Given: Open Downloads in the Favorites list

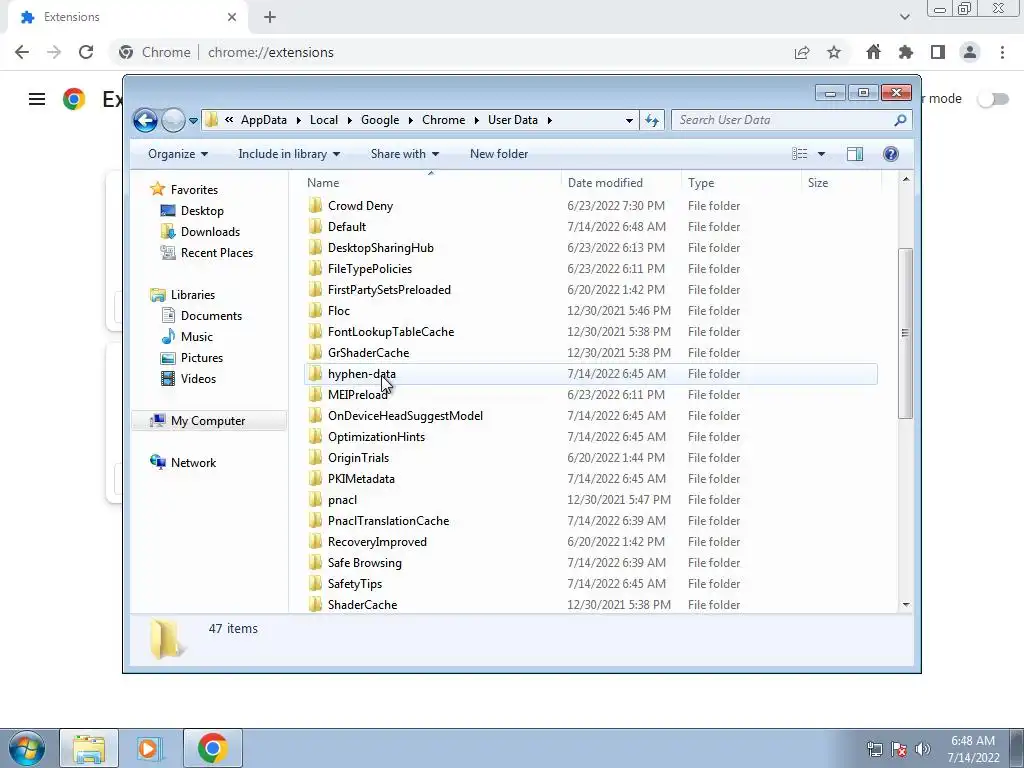Looking at the screenshot, I should click(210, 232).
